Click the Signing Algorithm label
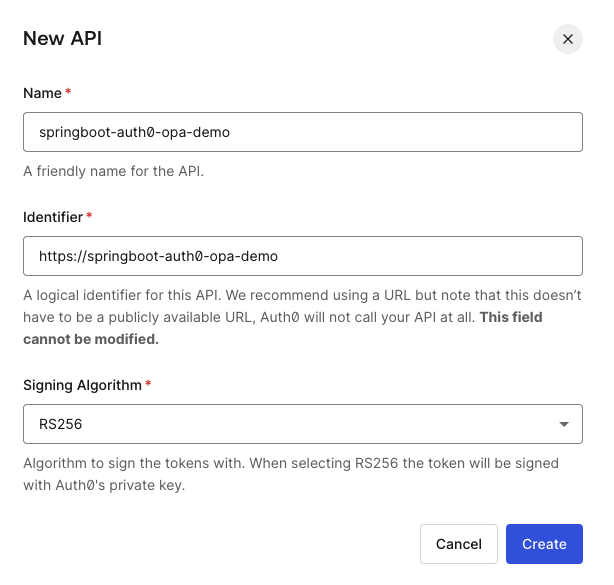The height and width of the screenshot is (585, 614). 83,385
